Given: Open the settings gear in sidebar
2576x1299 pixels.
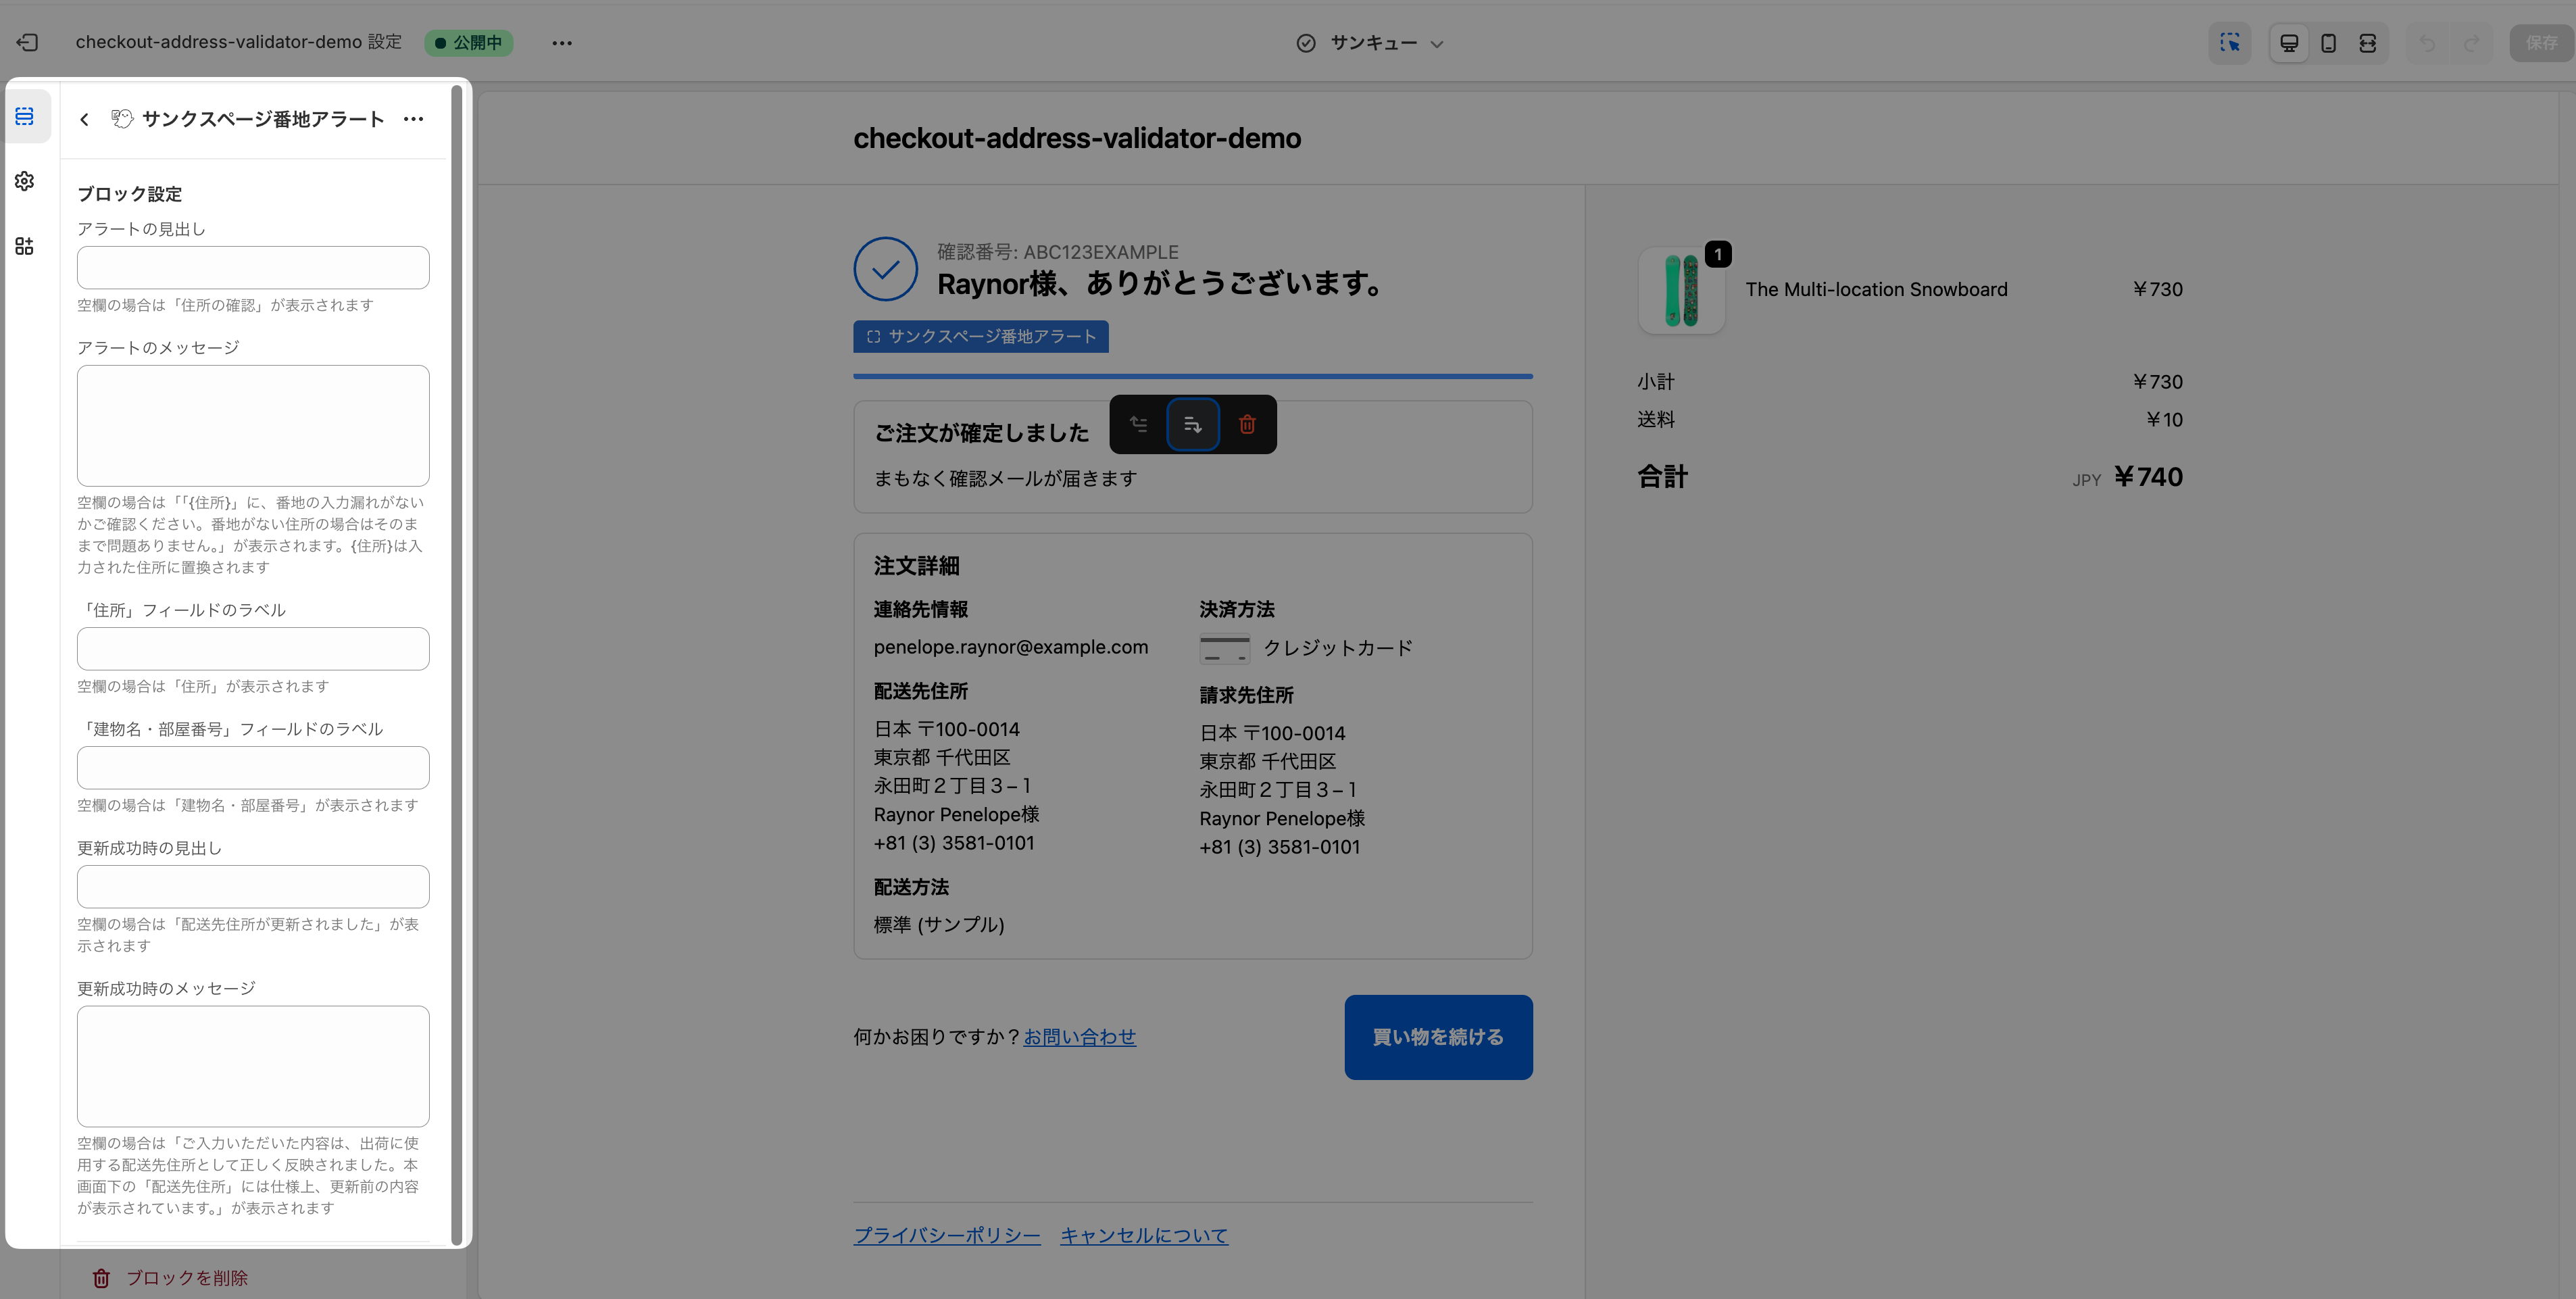Looking at the screenshot, I should (25, 181).
